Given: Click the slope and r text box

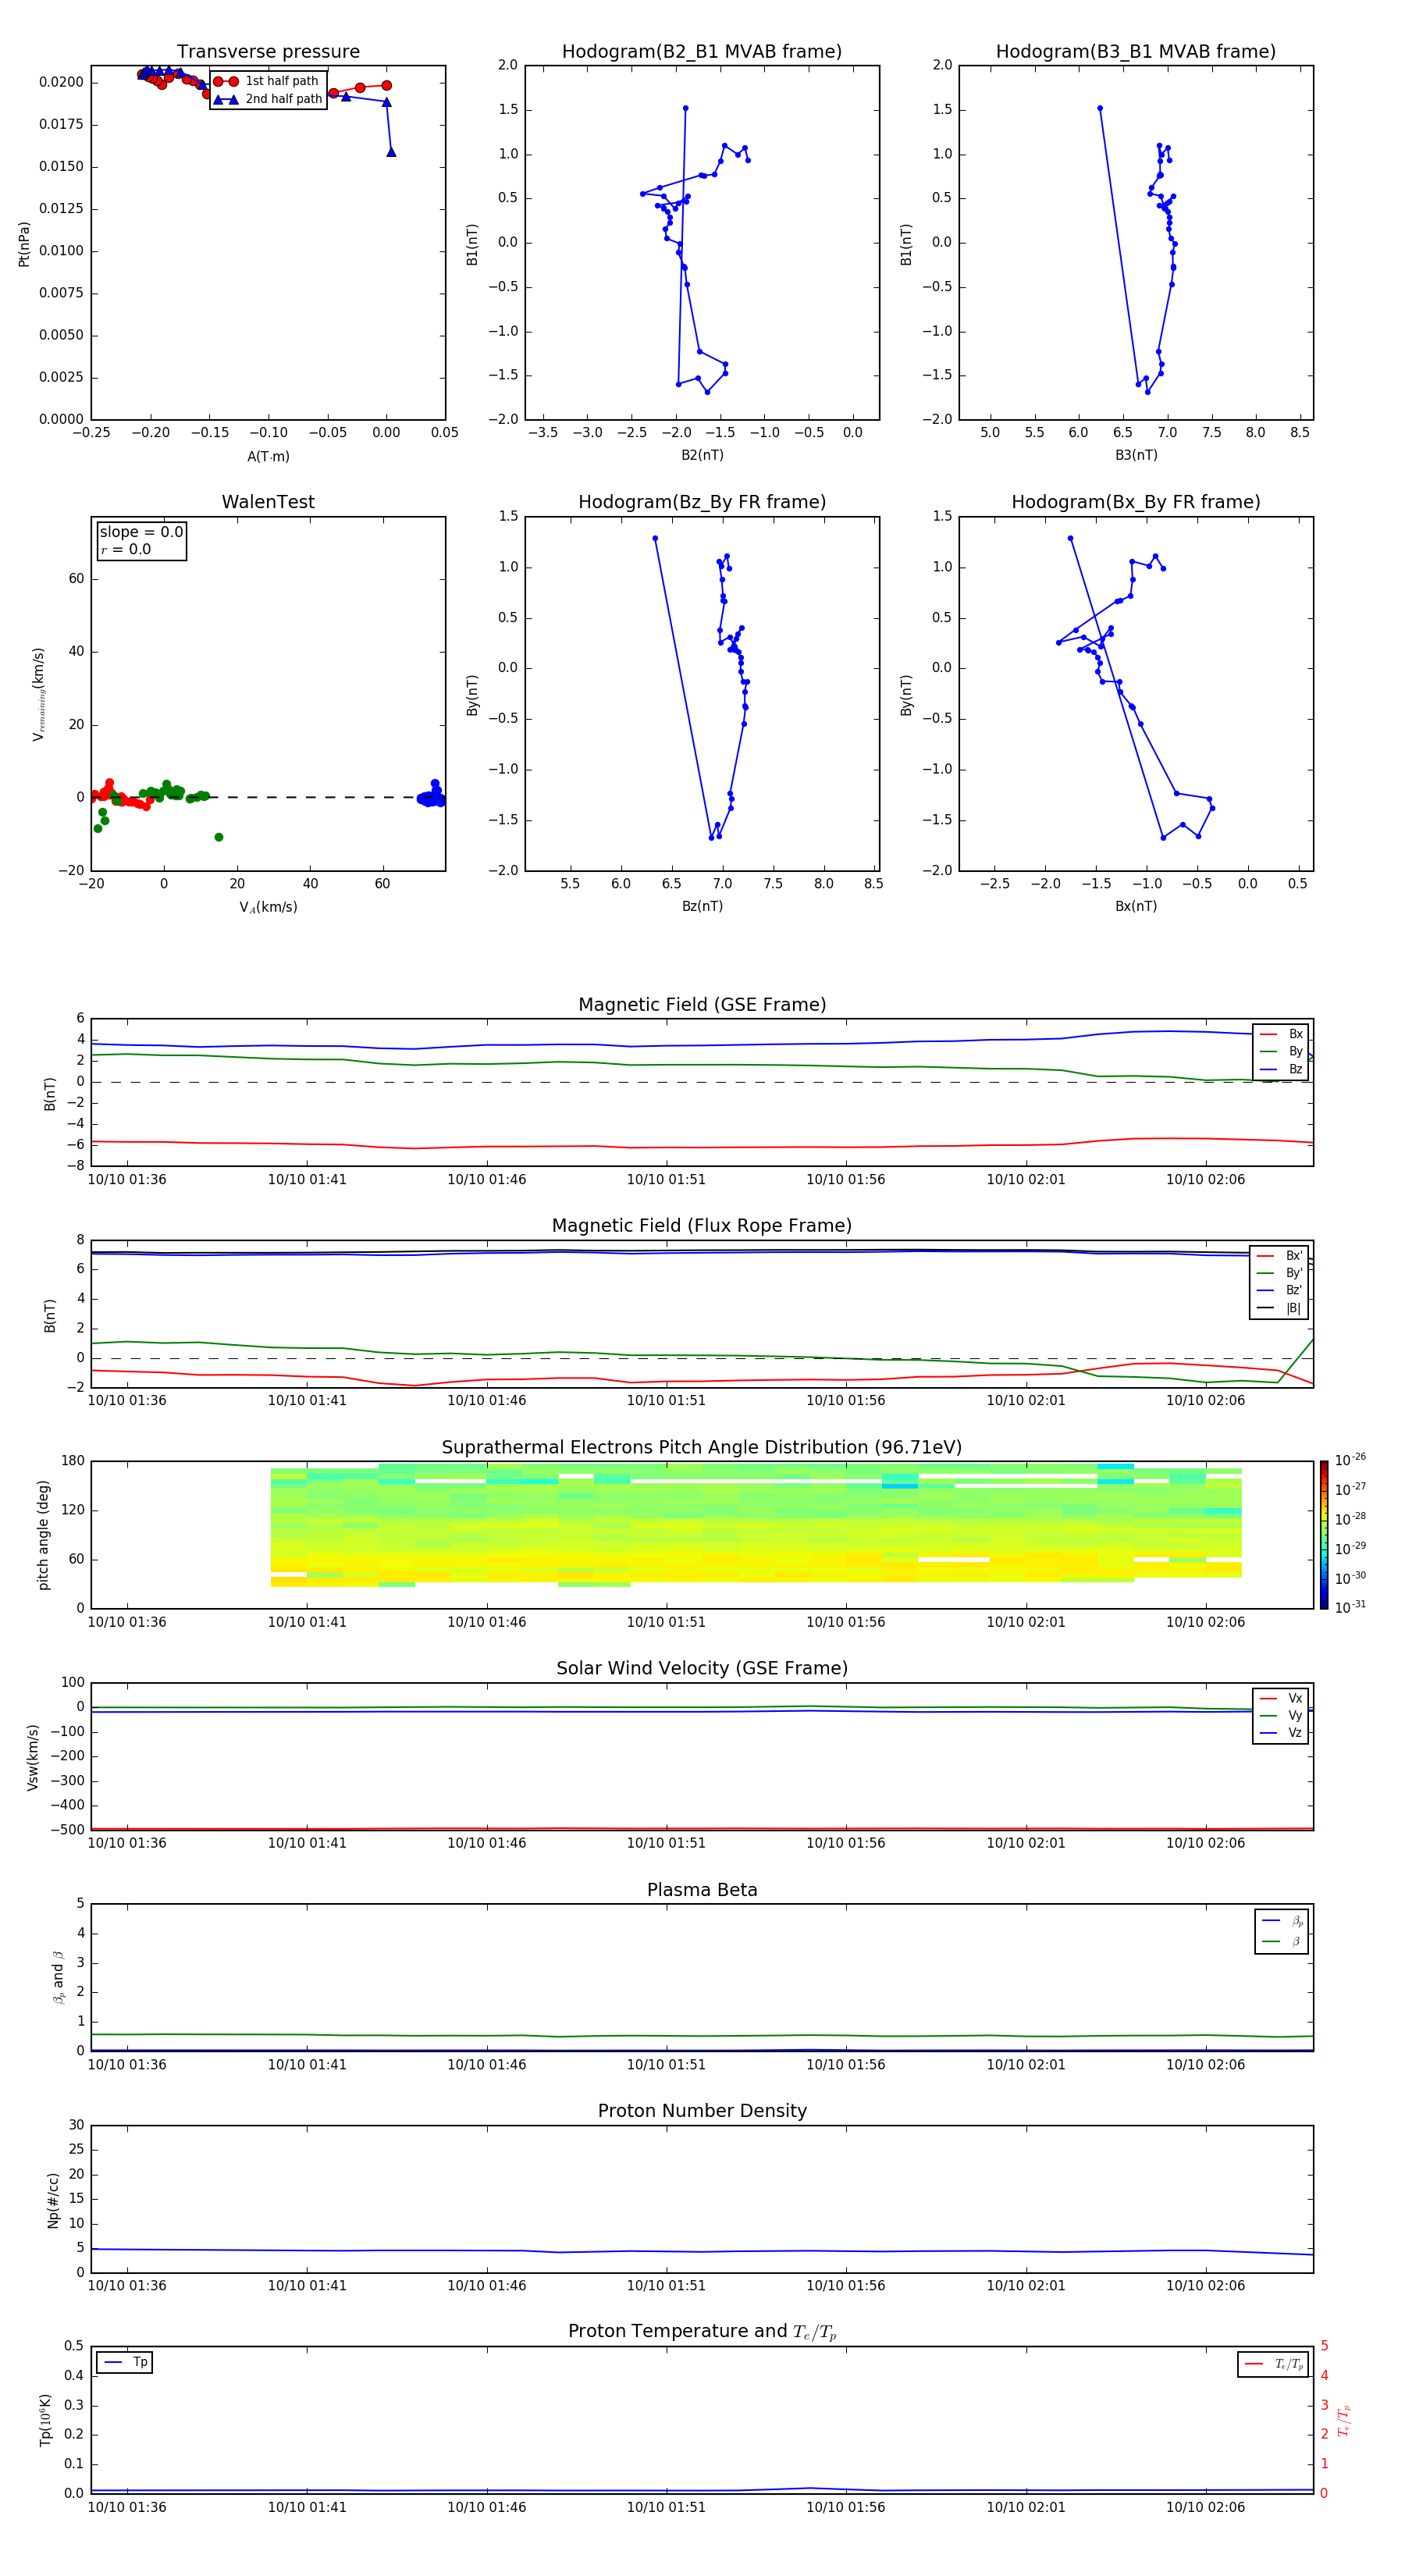Looking at the screenshot, I should click(141, 541).
